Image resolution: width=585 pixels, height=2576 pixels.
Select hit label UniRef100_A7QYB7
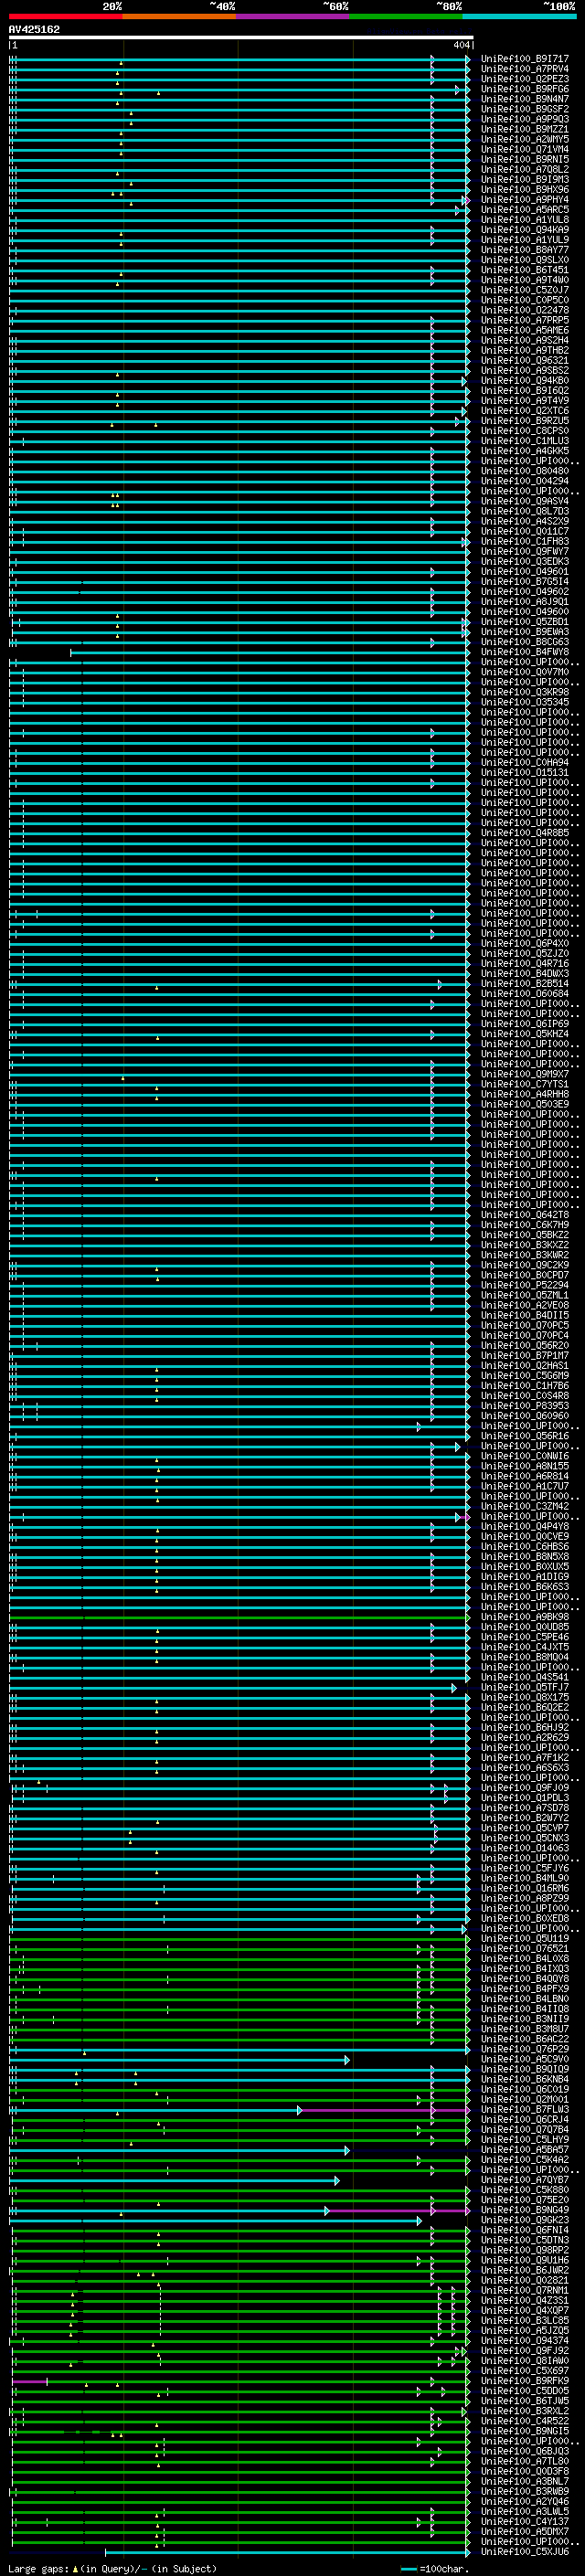[x=525, y=2179]
